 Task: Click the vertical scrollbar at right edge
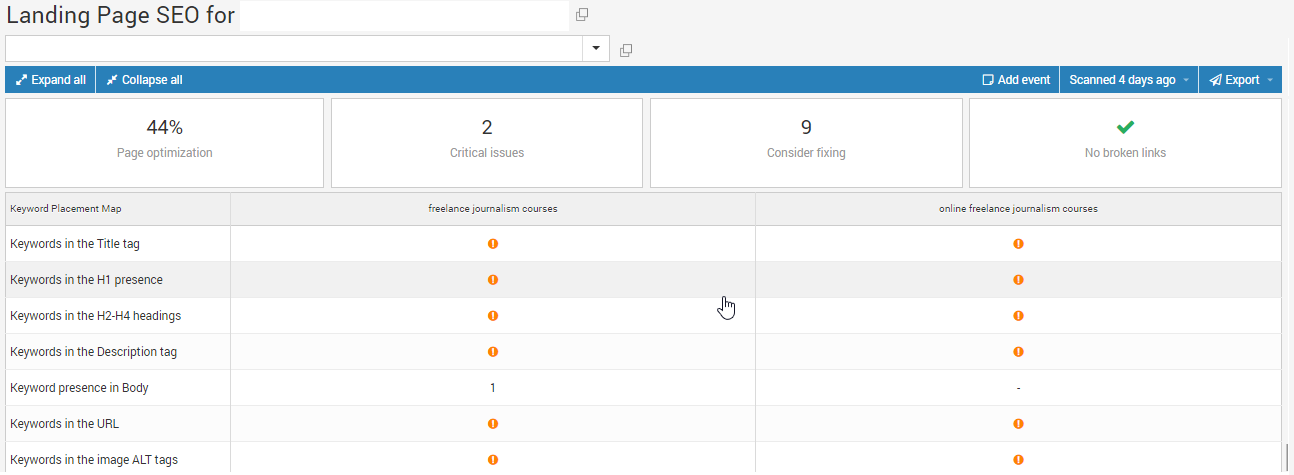1287,456
